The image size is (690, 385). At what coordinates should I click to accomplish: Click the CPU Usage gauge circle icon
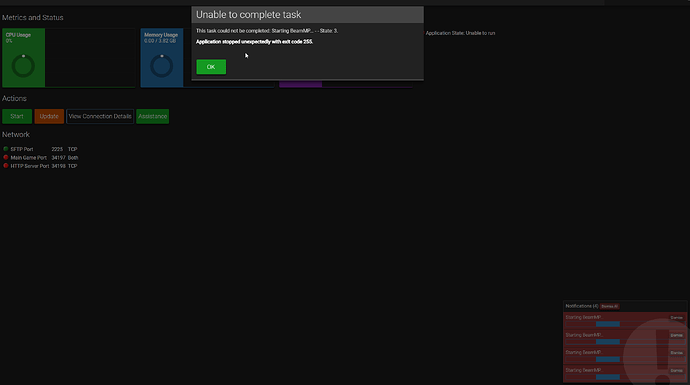point(23,66)
